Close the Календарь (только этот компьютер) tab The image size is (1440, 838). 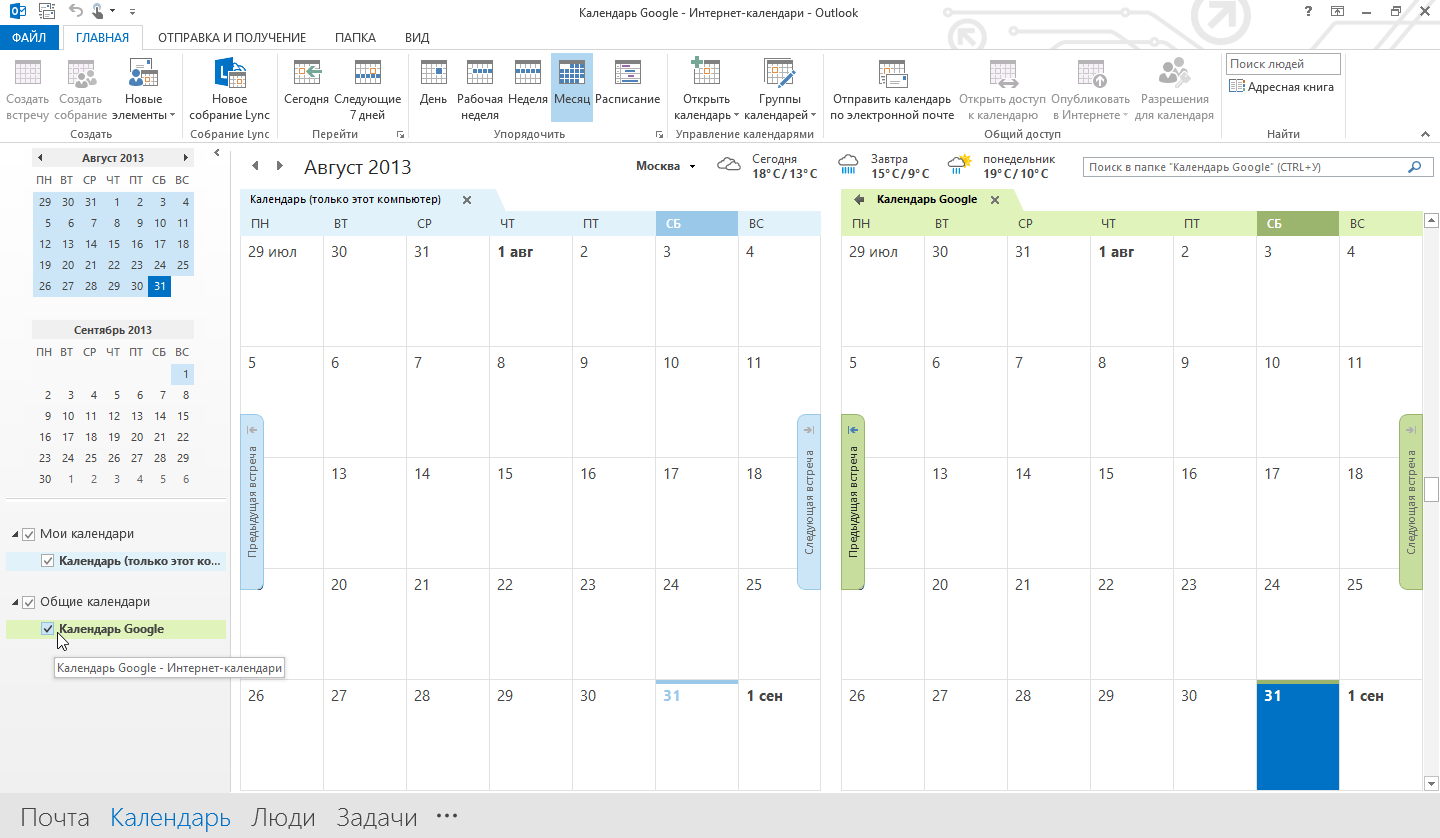point(467,200)
